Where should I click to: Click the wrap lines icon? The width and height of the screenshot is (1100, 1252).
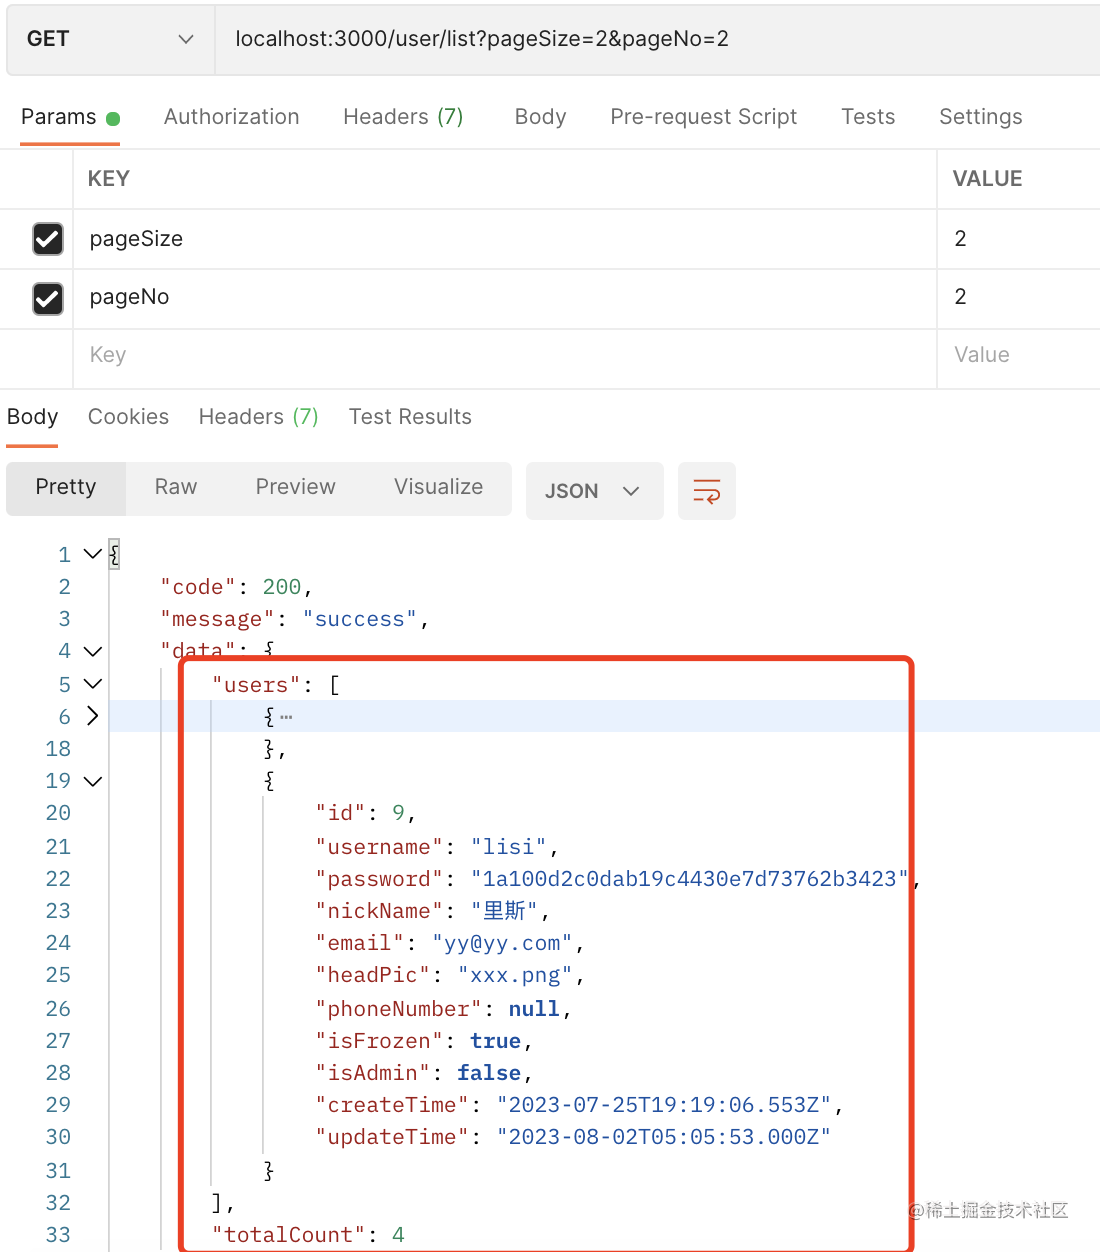[x=706, y=491]
